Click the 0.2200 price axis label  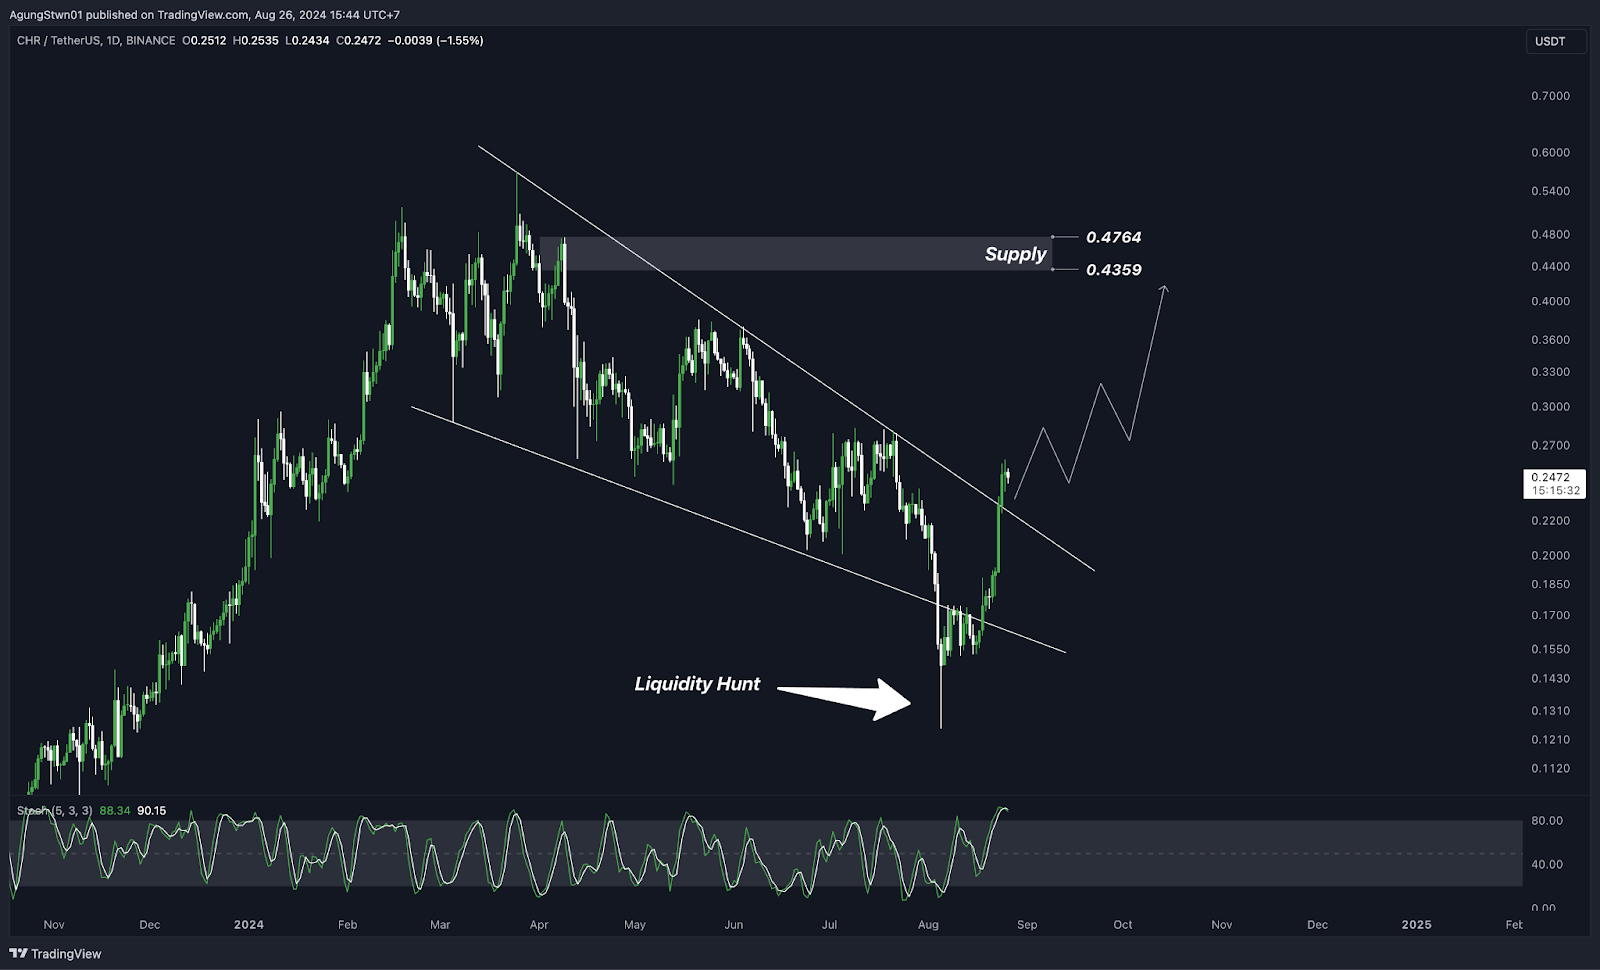click(x=1550, y=521)
